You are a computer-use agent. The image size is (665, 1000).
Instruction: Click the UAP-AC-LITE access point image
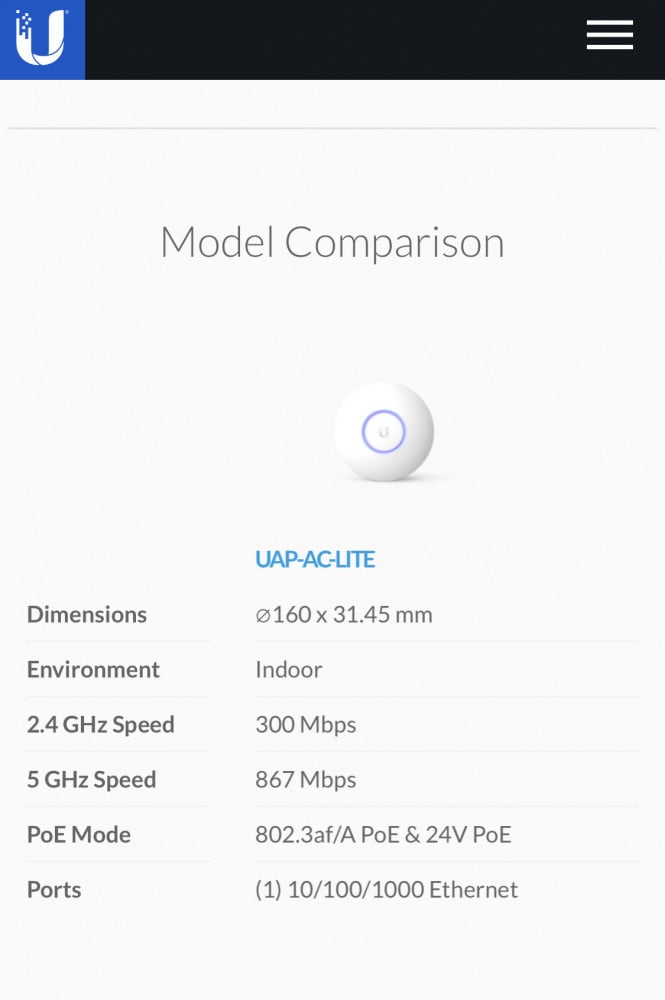(x=383, y=431)
